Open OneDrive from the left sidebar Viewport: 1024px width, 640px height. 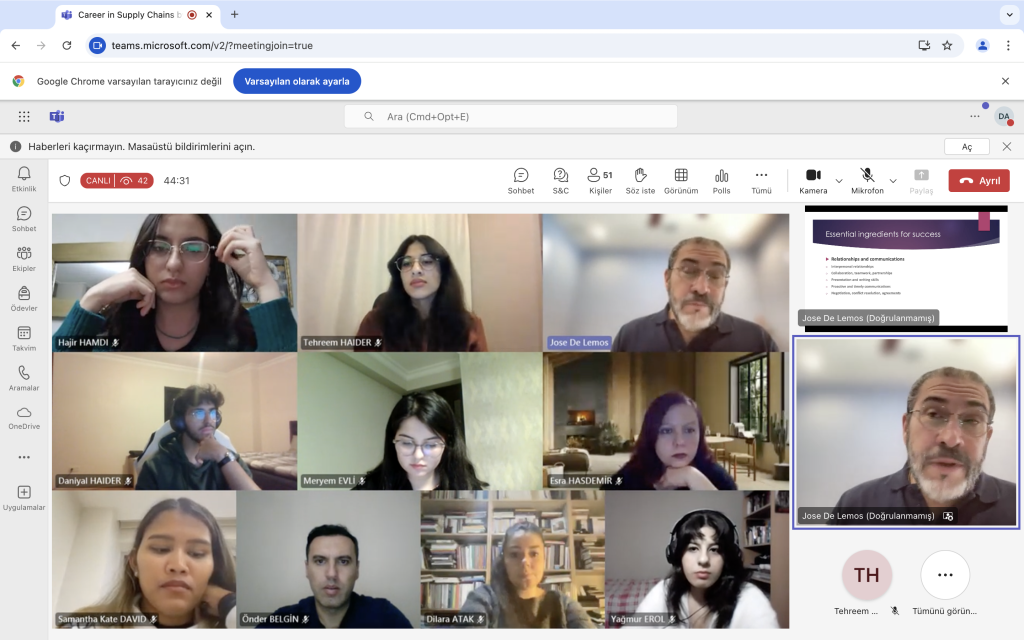[x=24, y=417]
